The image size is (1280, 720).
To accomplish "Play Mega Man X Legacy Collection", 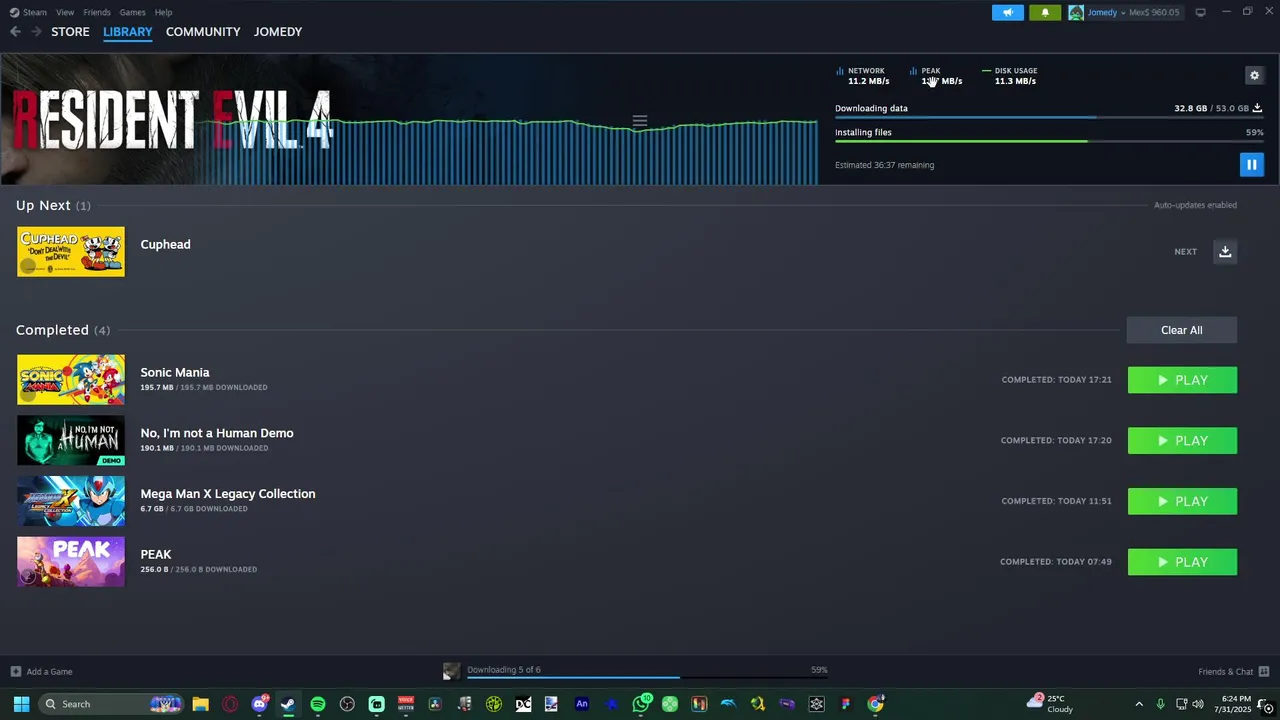I will click(1182, 501).
